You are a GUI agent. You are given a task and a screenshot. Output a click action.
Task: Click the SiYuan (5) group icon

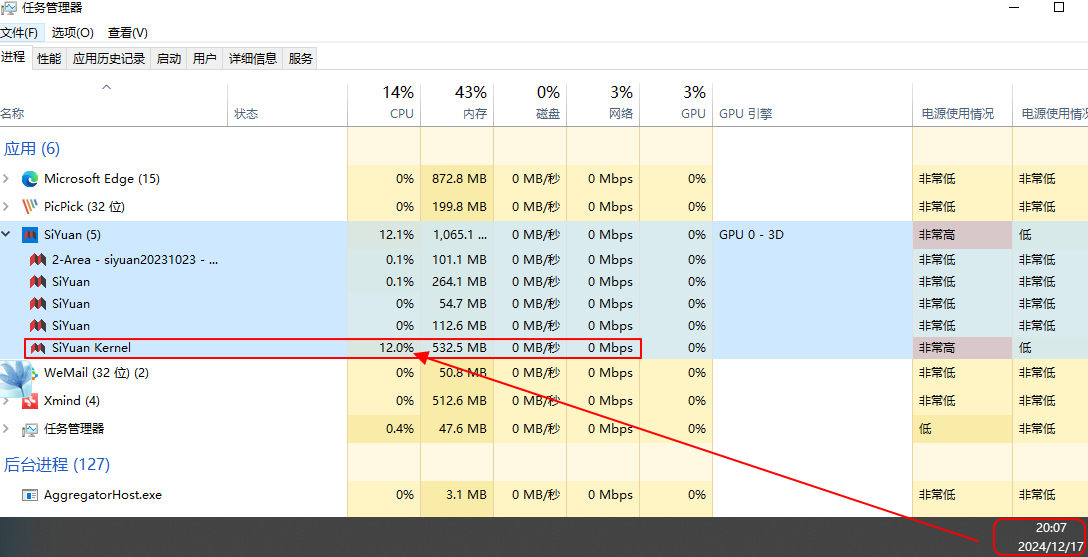click(x=29, y=234)
